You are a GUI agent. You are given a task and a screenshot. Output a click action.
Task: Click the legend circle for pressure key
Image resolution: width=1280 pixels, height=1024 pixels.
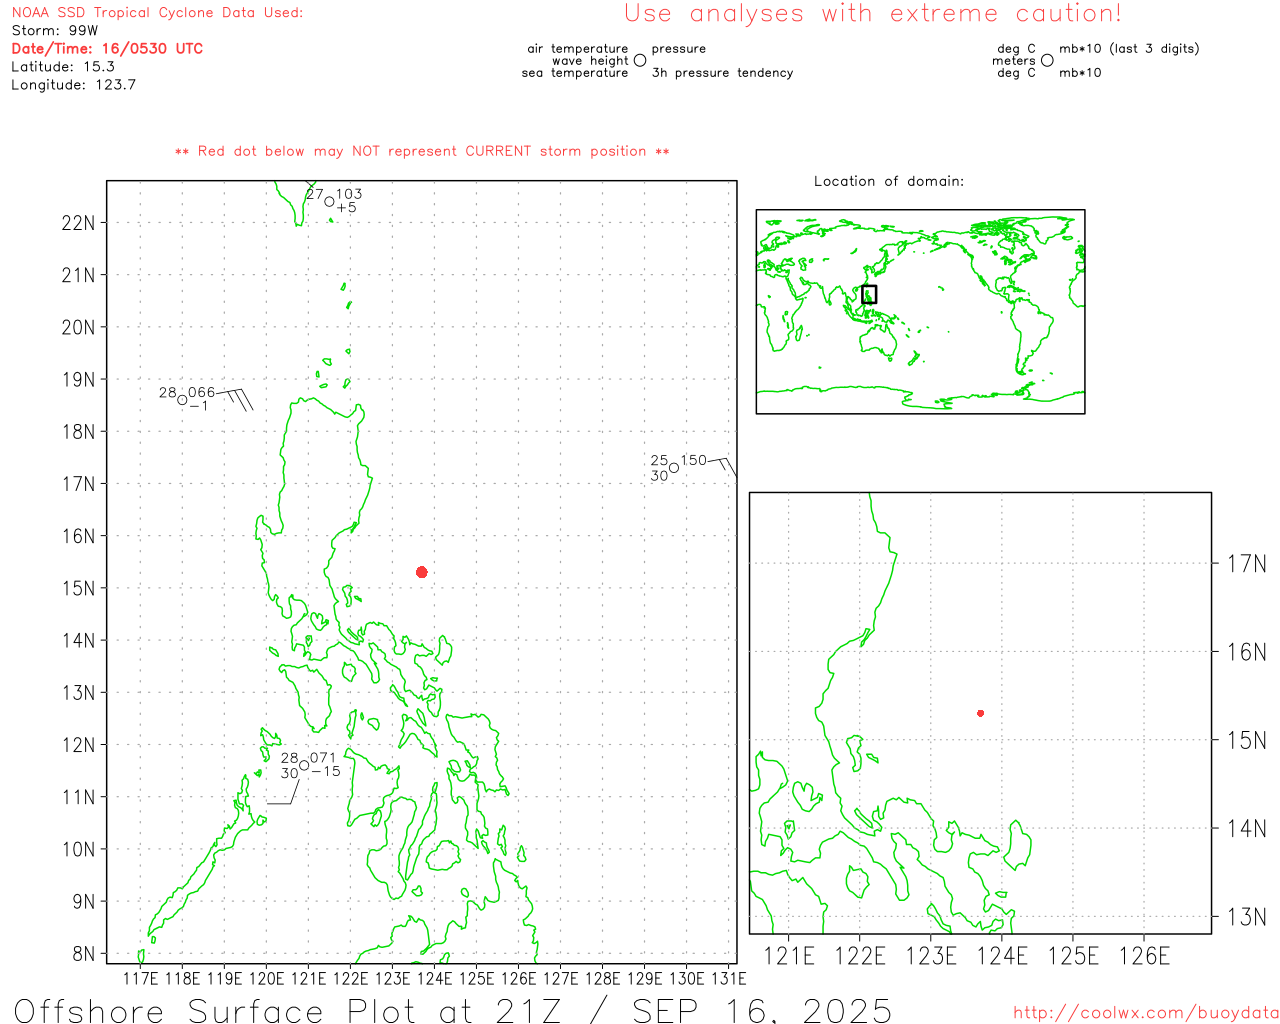pos(640,60)
